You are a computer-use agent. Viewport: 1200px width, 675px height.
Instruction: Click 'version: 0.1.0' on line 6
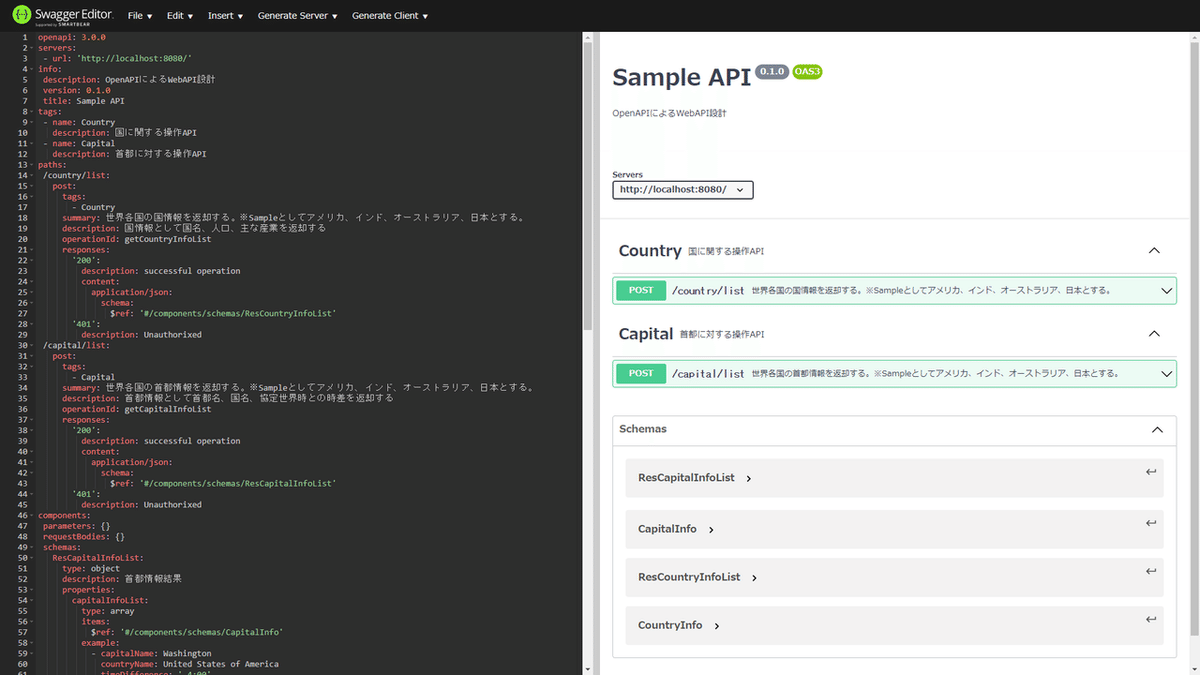click(x=77, y=90)
